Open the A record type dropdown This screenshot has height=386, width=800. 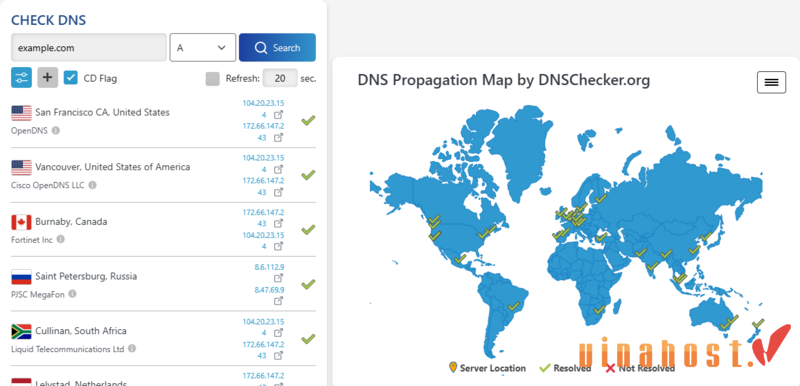[203, 47]
